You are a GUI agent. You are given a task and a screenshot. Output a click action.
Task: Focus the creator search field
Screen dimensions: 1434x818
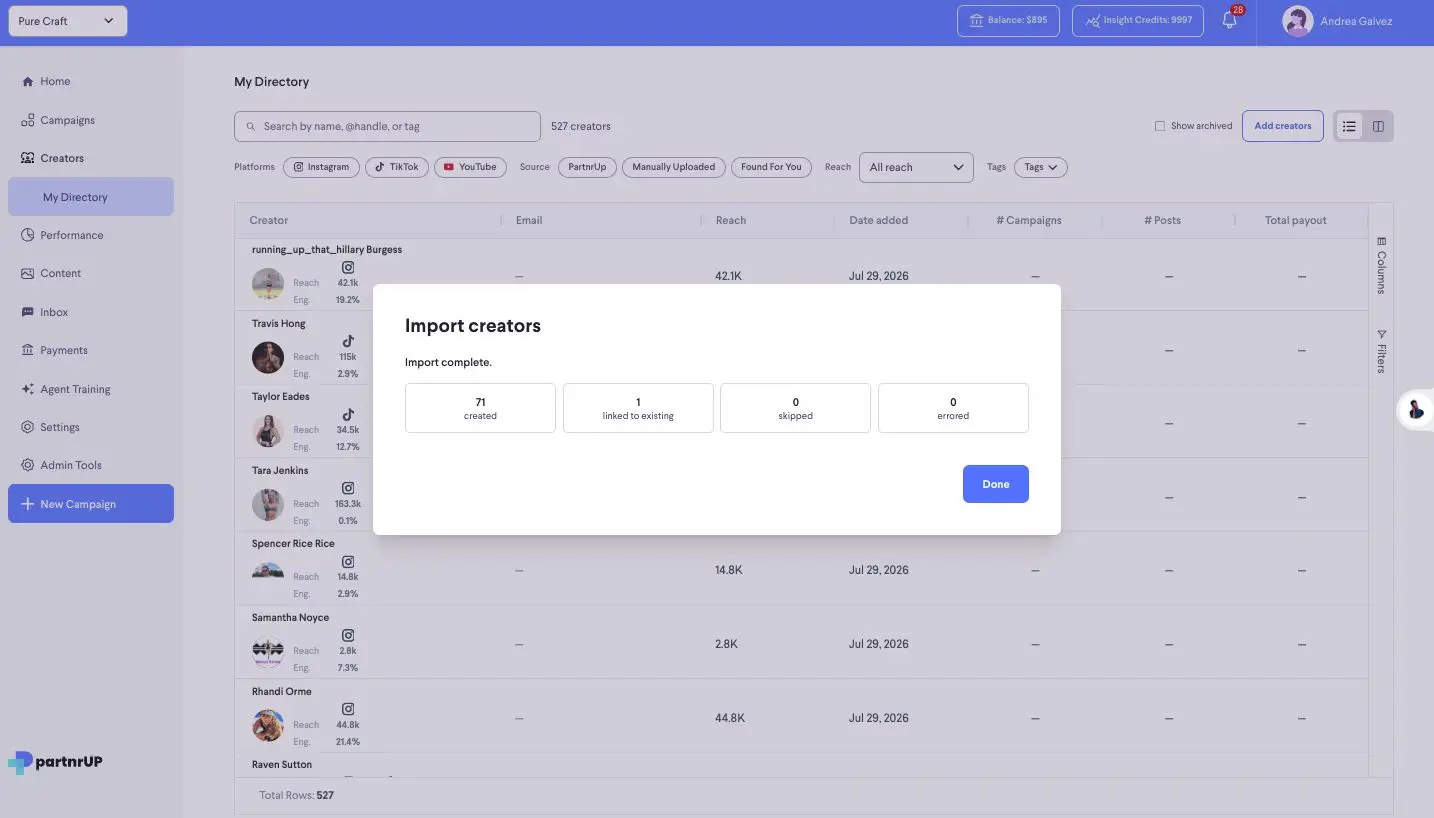tap(387, 126)
